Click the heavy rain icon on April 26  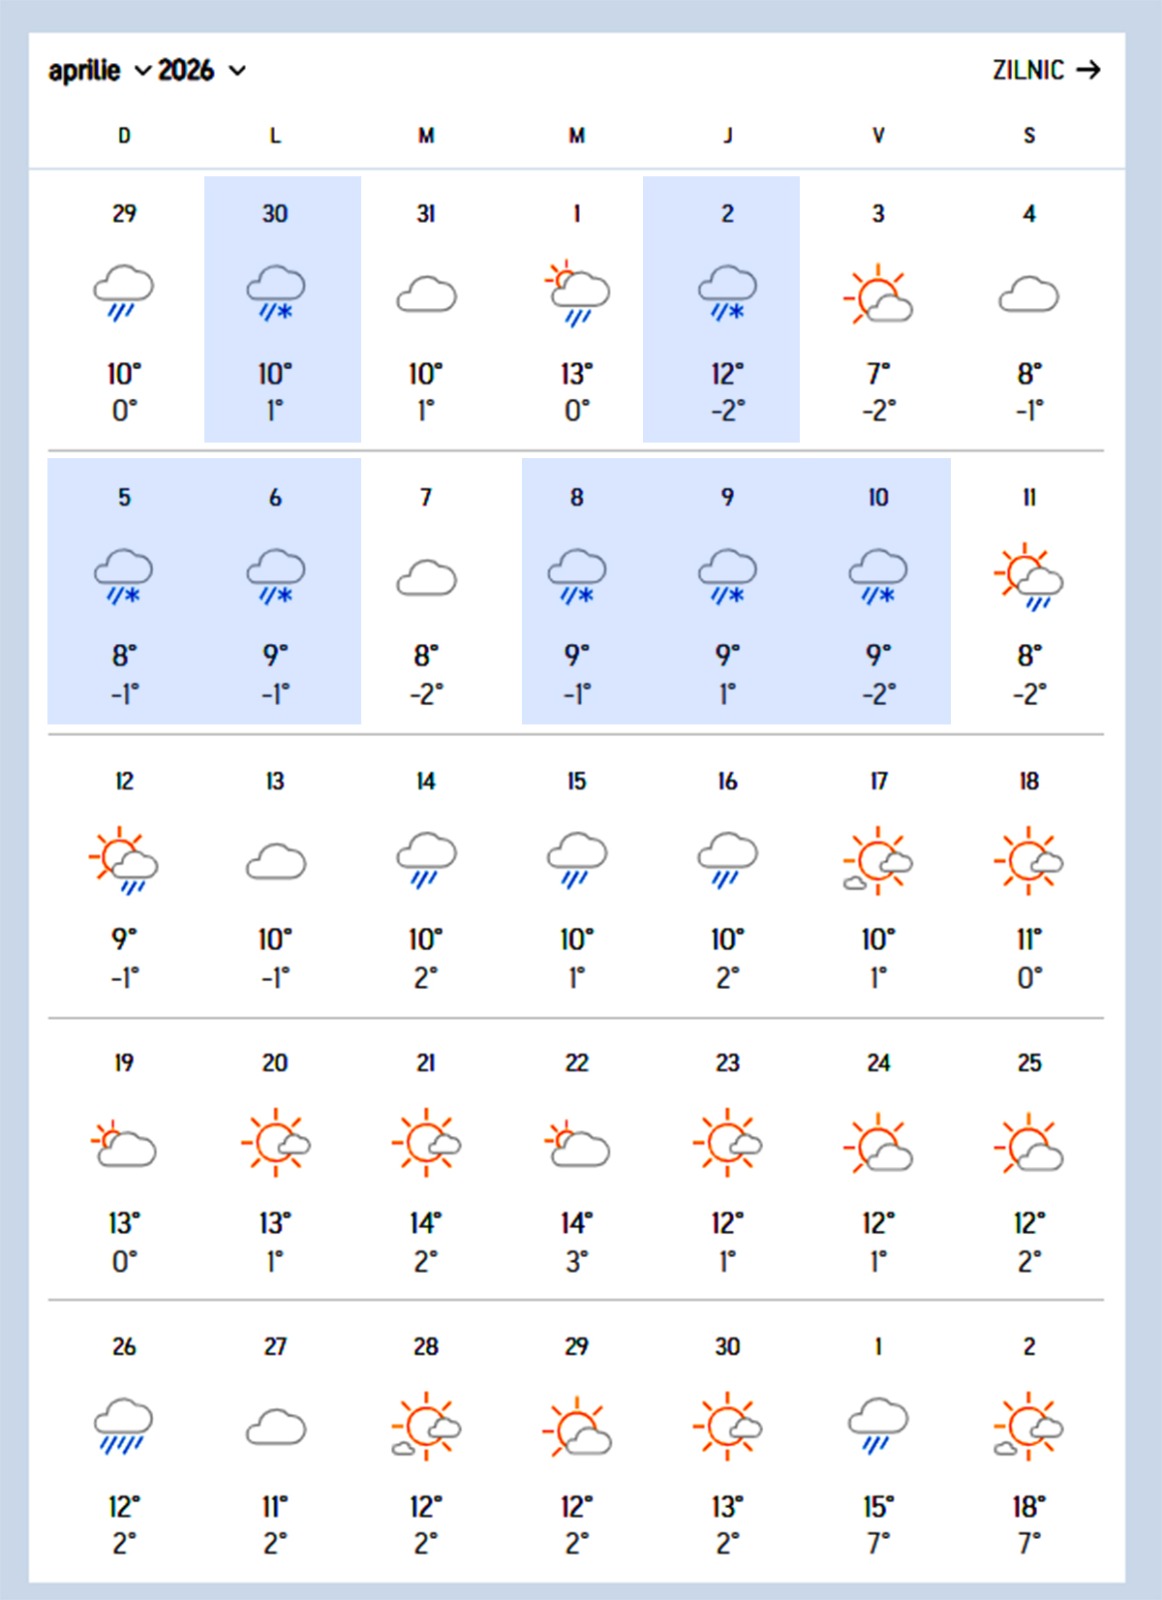click(x=123, y=1426)
